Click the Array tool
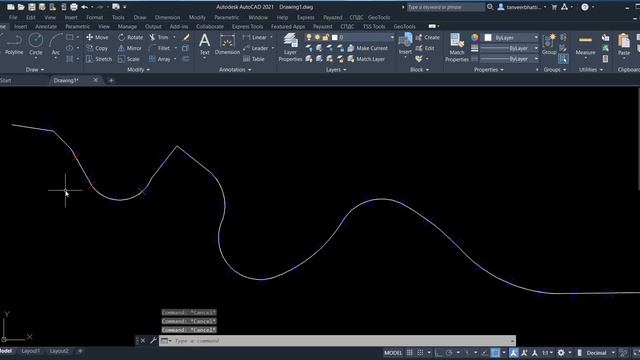Viewport: 640px width, 360px height. (160, 59)
